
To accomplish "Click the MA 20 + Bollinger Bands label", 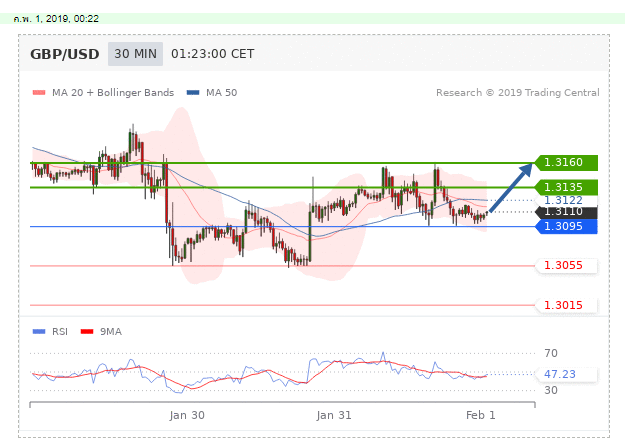I will coord(113,93).
